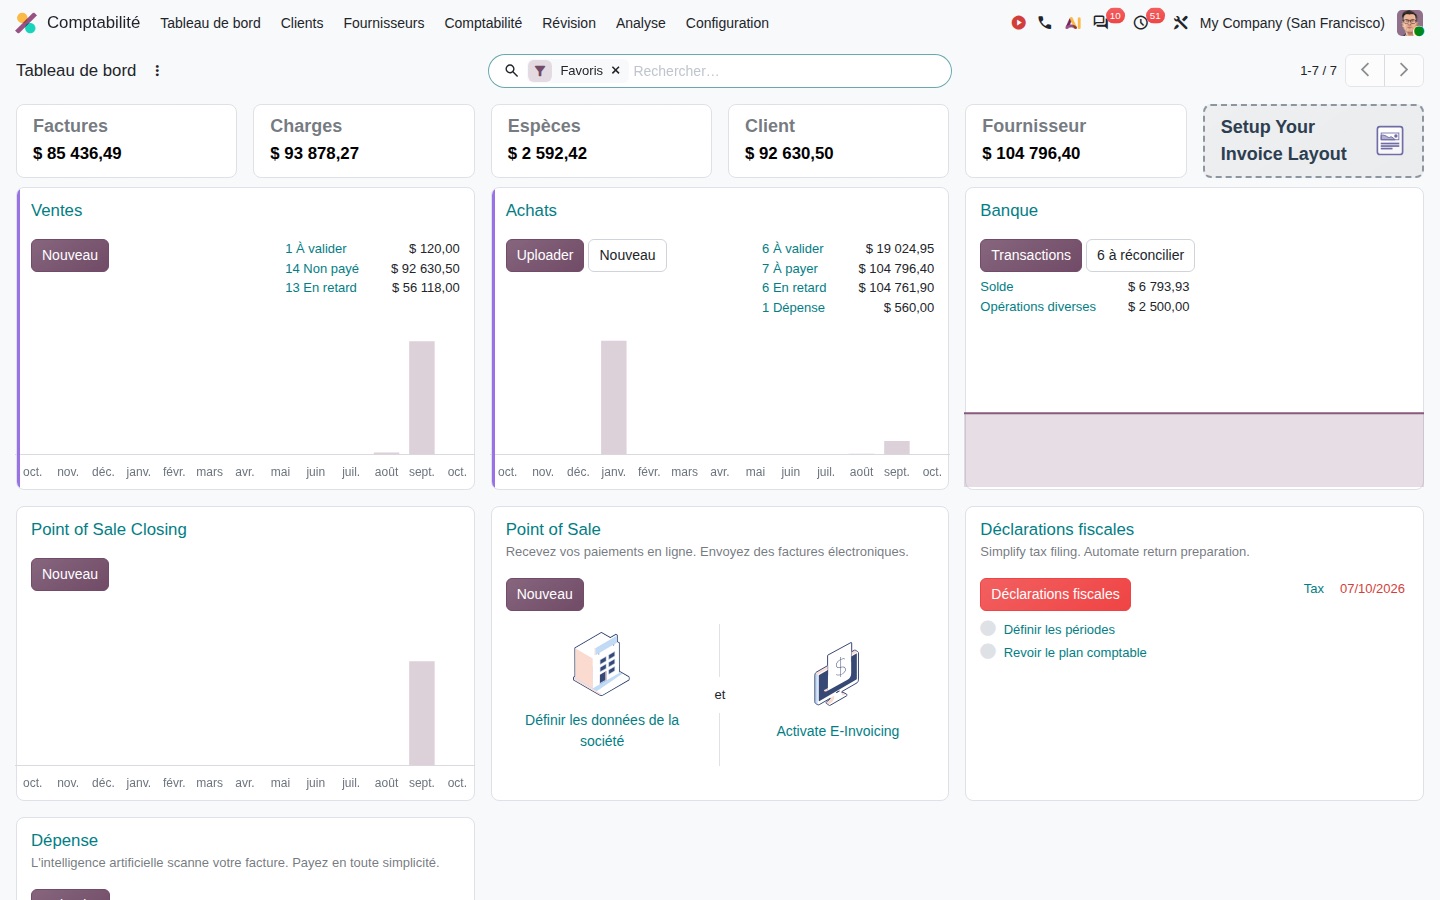The image size is (1440, 900).
Task: Click the red record icon in top bar
Action: [1018, 22]
